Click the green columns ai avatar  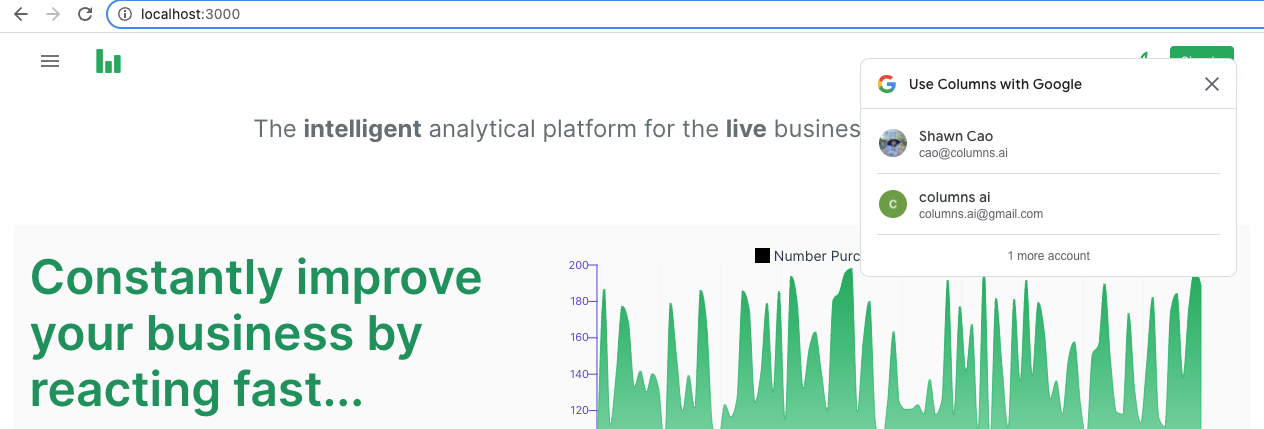click(x=893, y=204)
